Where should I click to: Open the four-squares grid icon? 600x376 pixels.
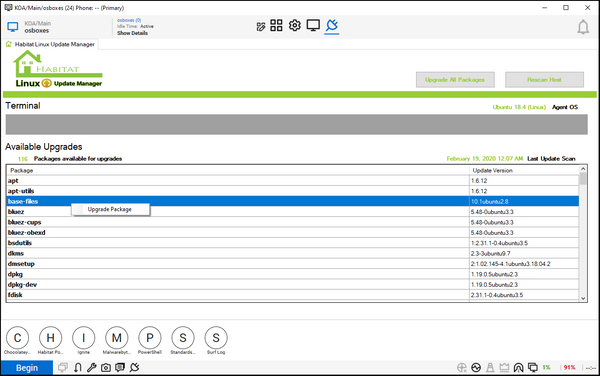[x=276, y=26]
